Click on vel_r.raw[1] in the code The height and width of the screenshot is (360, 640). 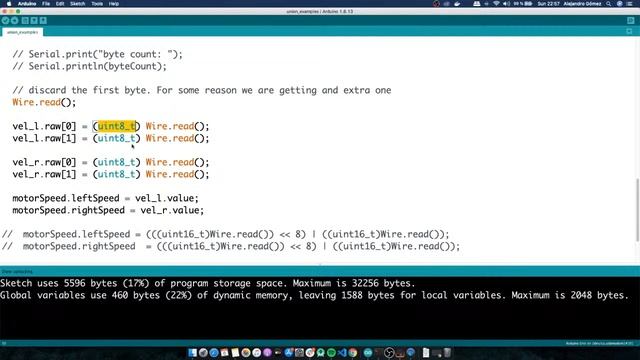[44, 174]
